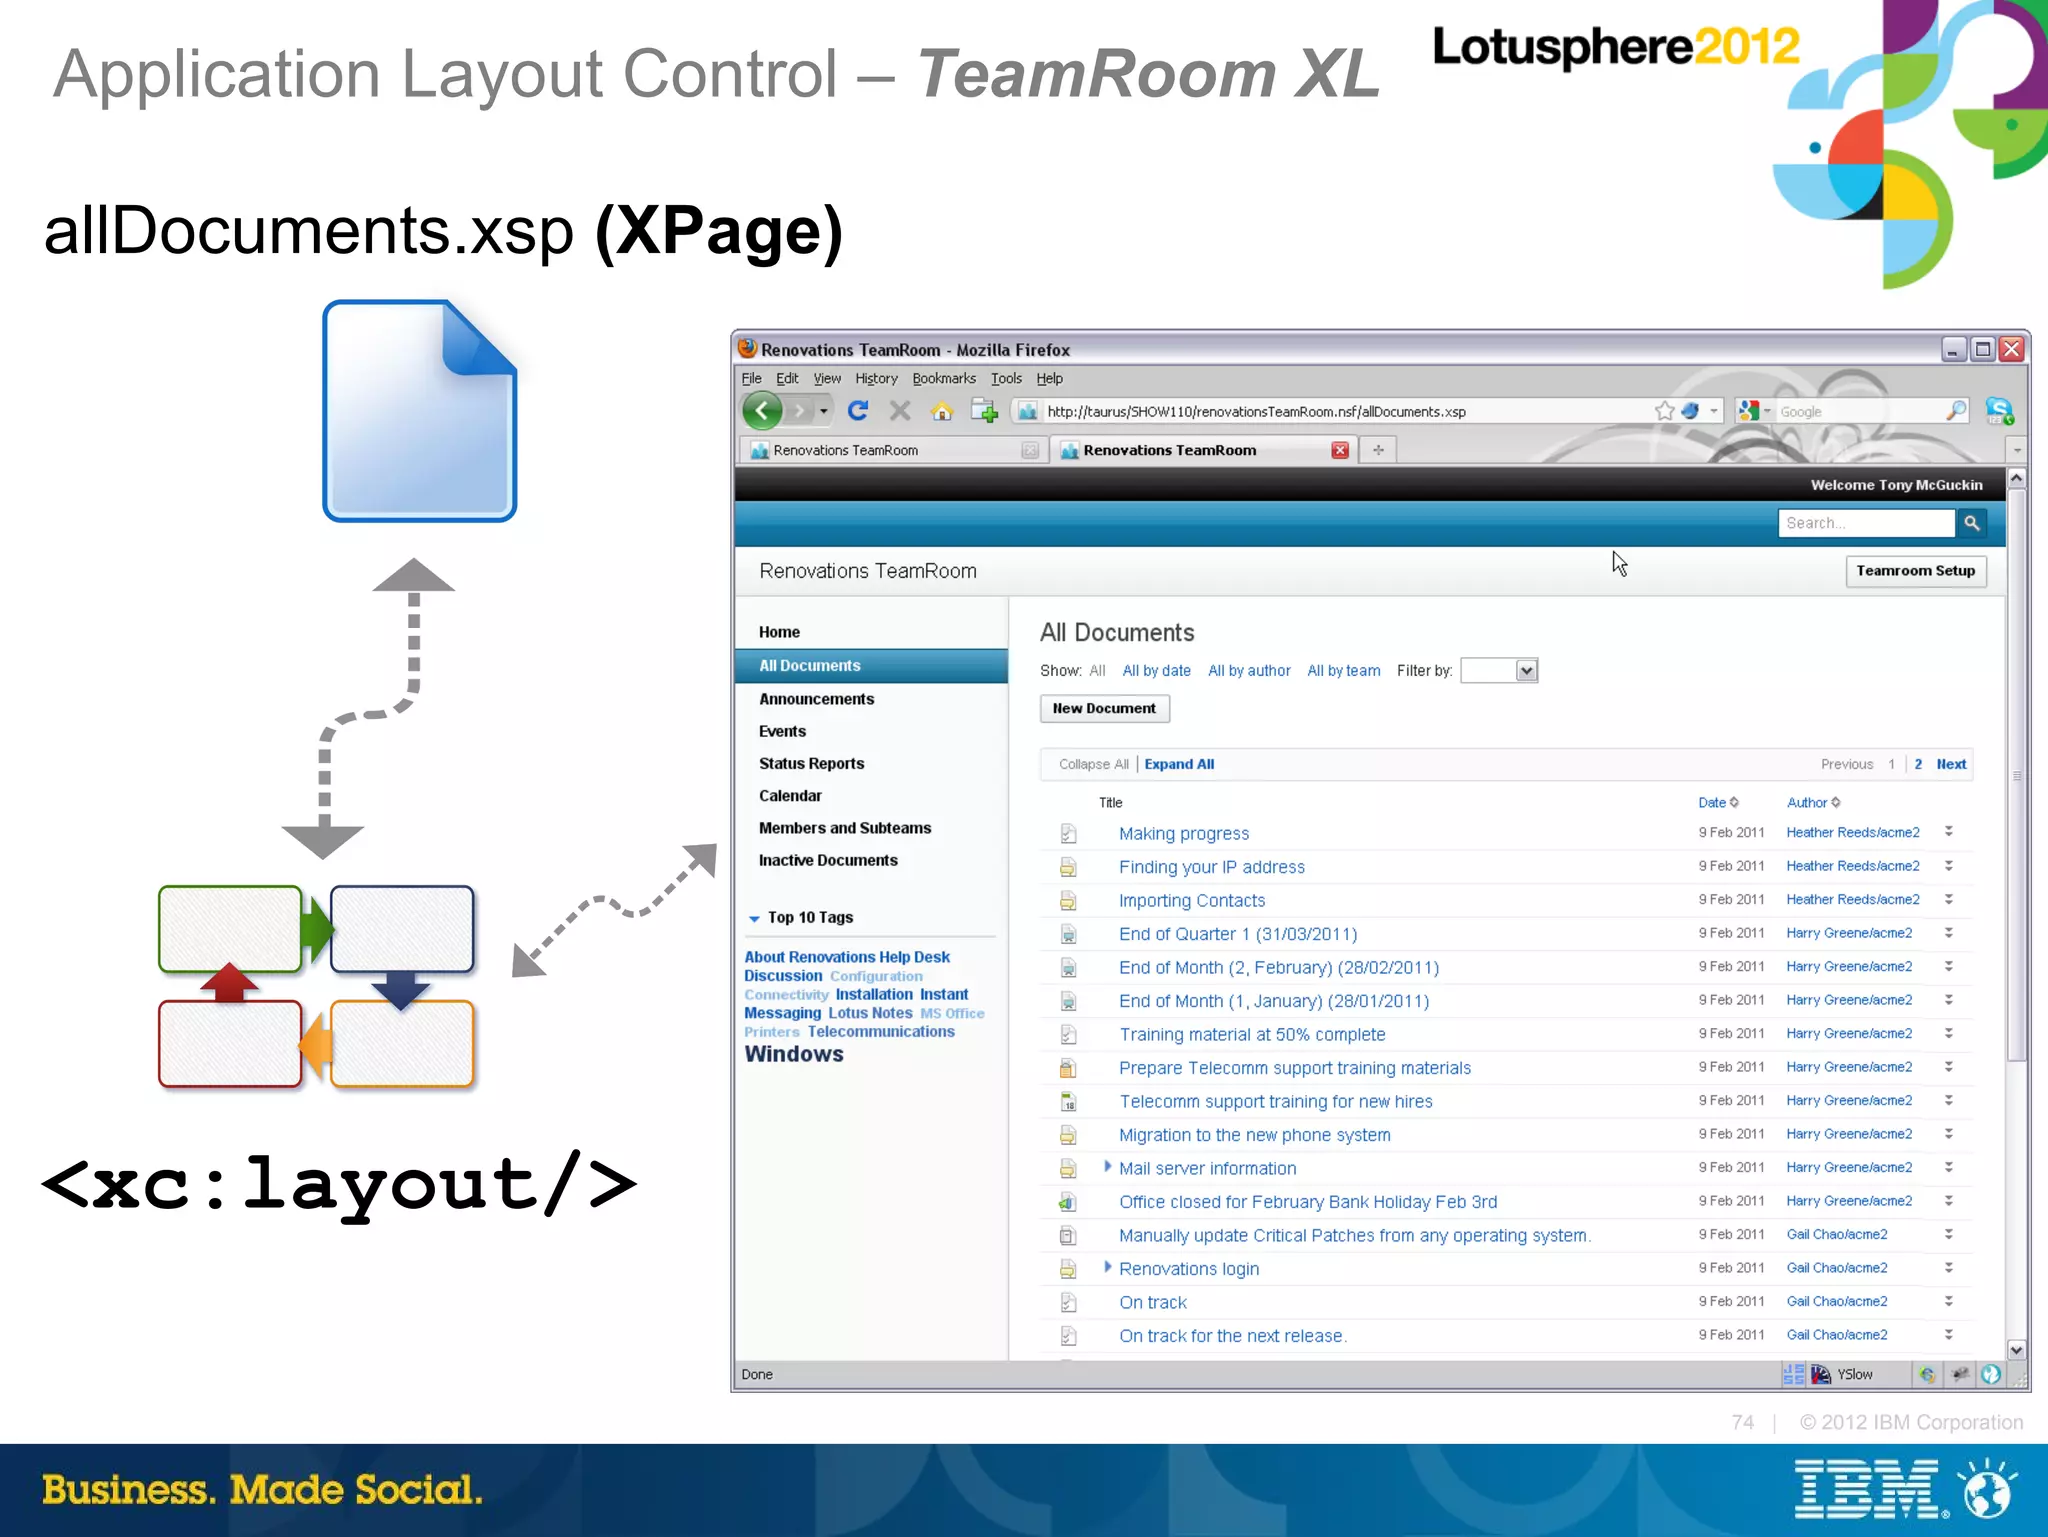The image size is (2048, 1537).
Task: Open author Heather Reeds/acme2 on Making progress row
Action: [1853, 833]
